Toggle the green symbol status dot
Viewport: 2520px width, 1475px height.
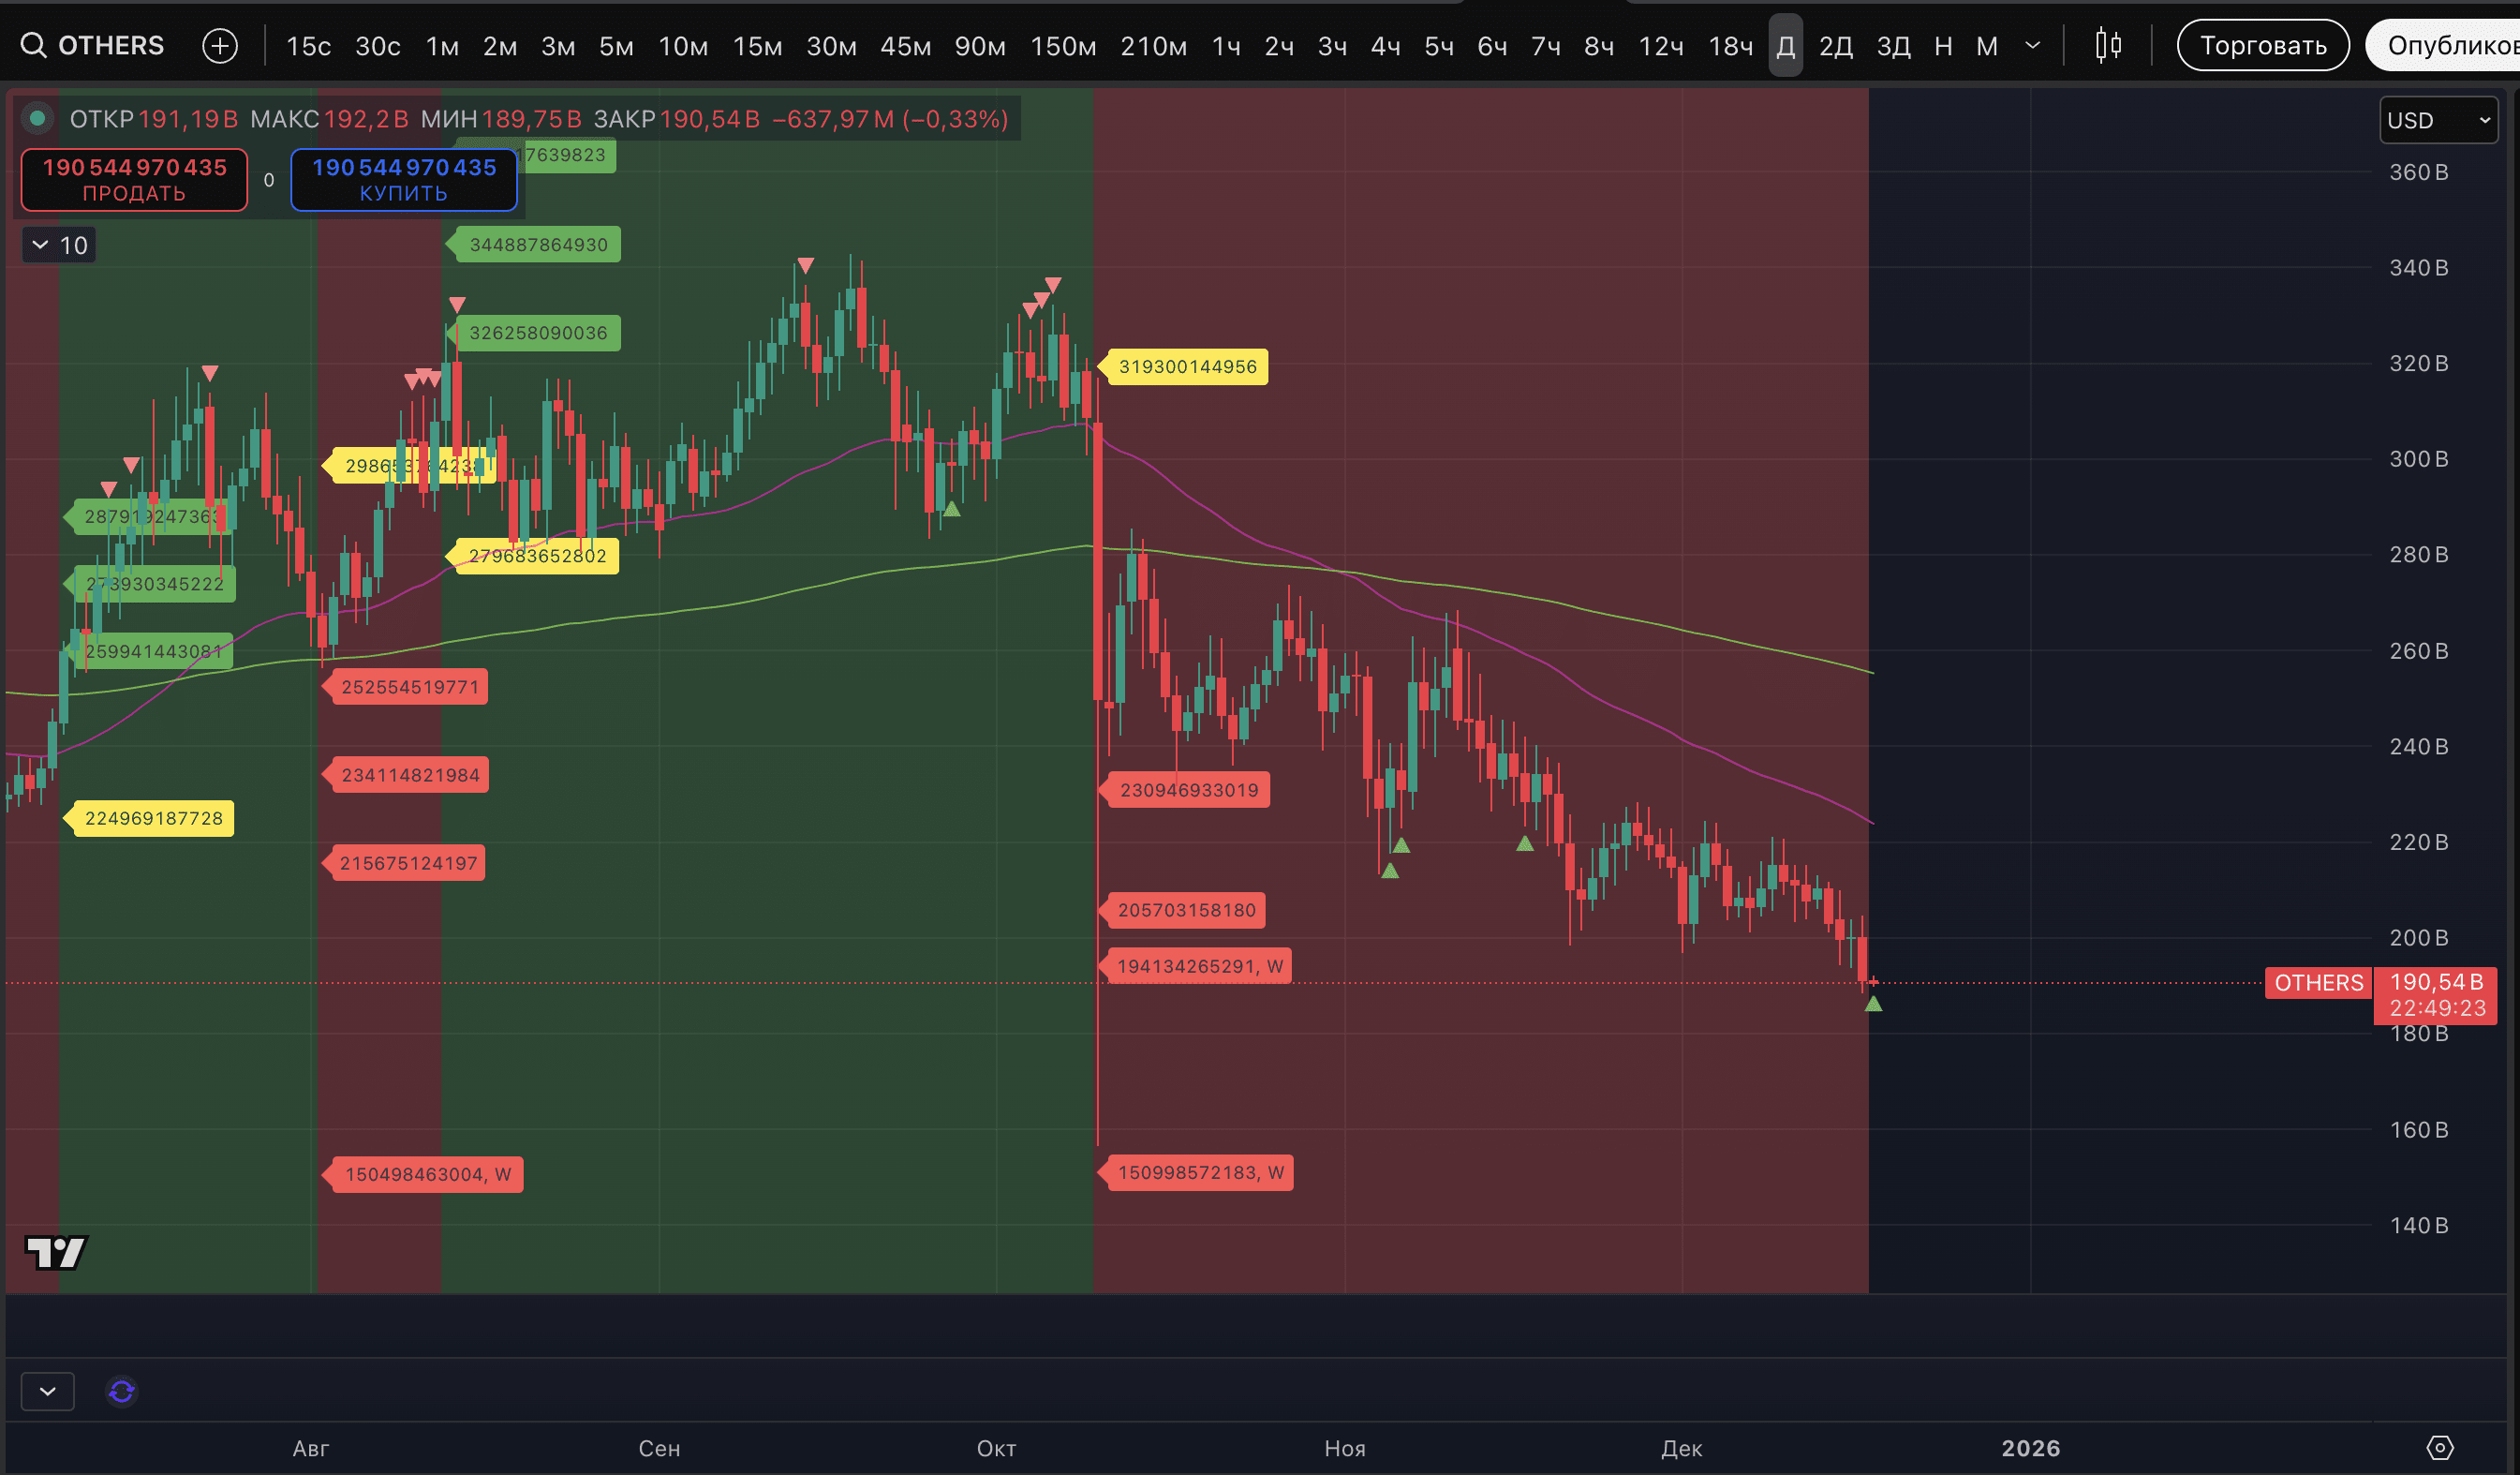(x=37, y=119)
